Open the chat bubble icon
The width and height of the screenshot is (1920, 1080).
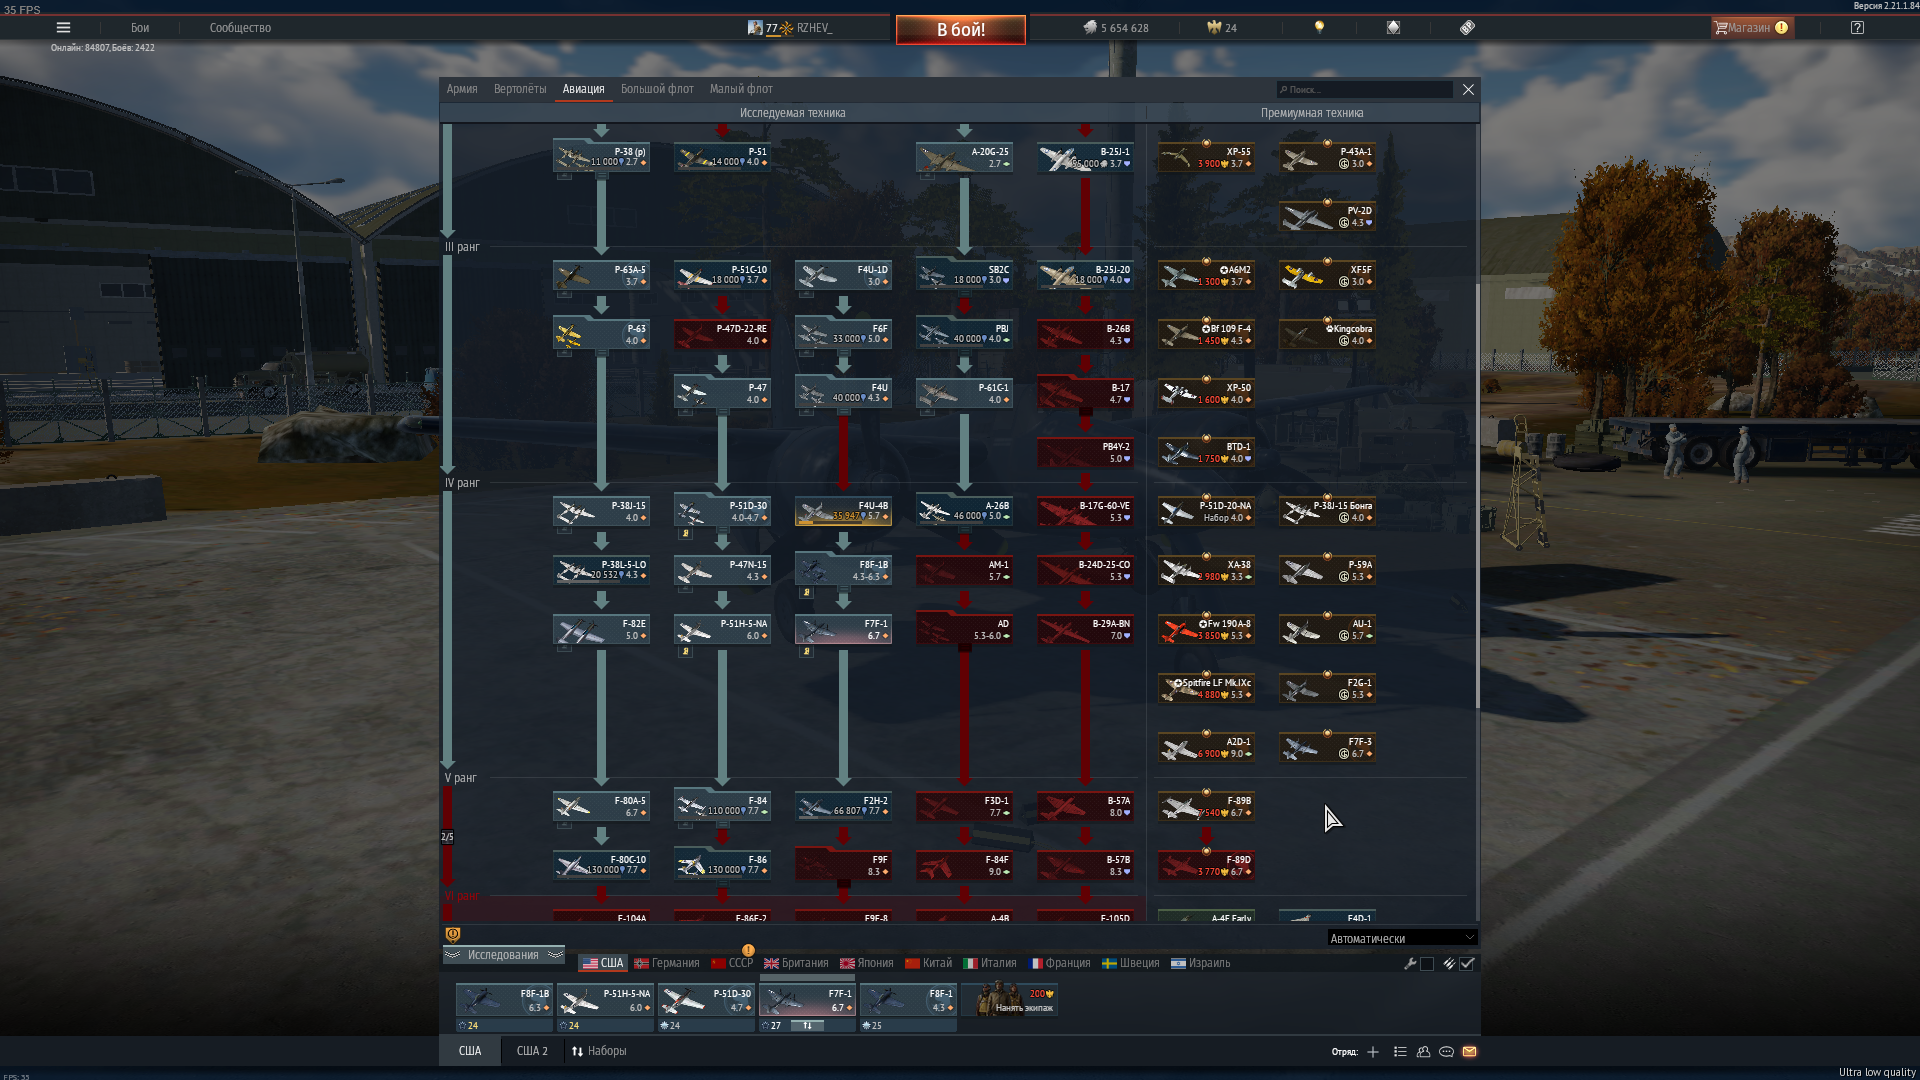pyautogui.click(x=1446, y=1052)
